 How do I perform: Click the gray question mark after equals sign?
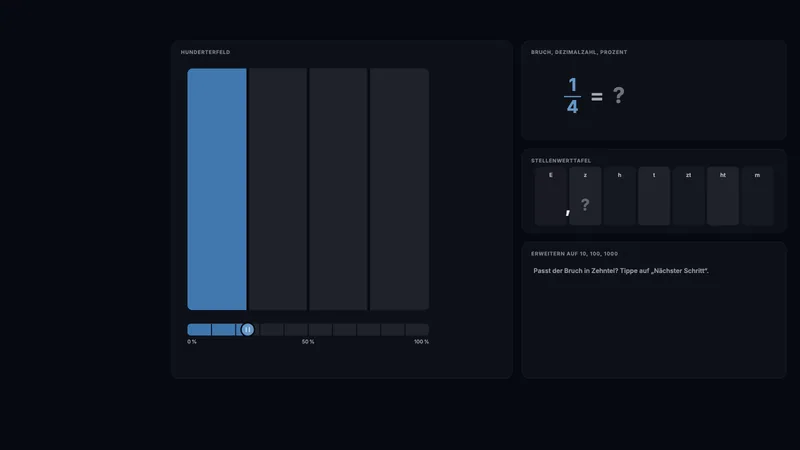click(x=618, y=95)
